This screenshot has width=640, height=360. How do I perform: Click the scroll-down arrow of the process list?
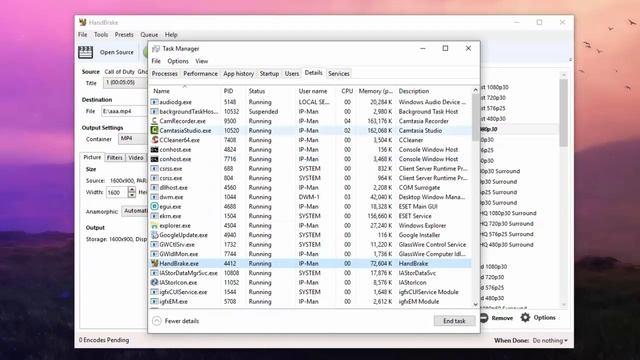pyautogui.click(x=476, y=304)
